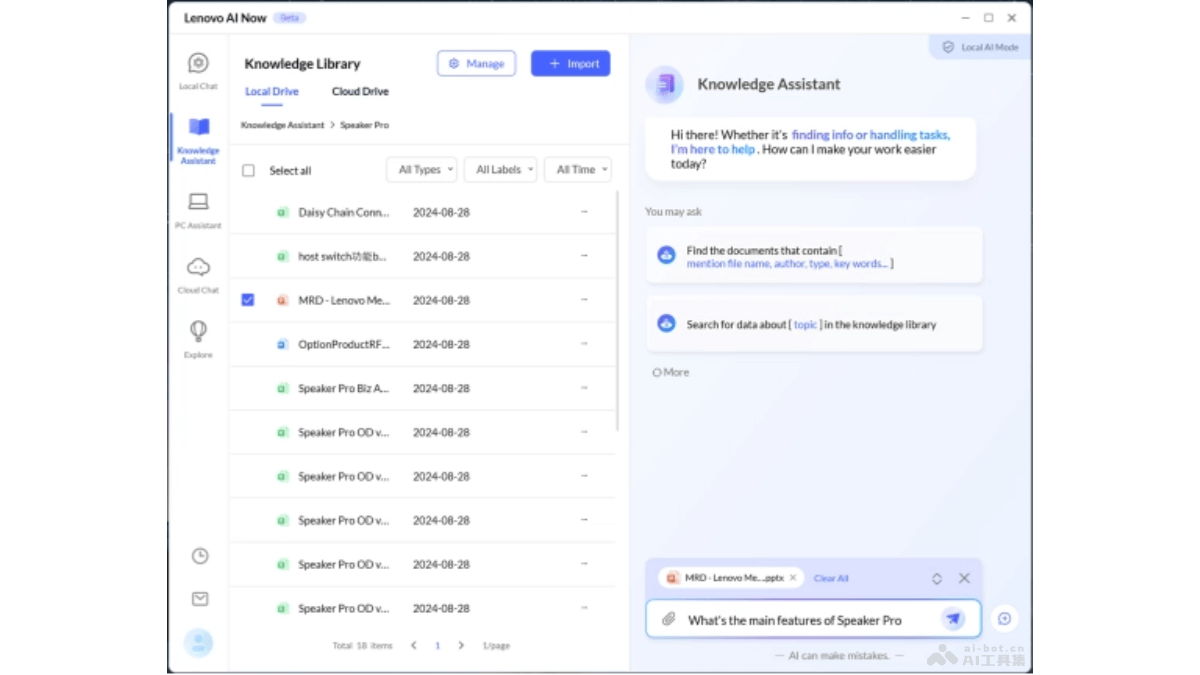
Task: Start a new chat with plus circle icon
Action: (1004, 619)
